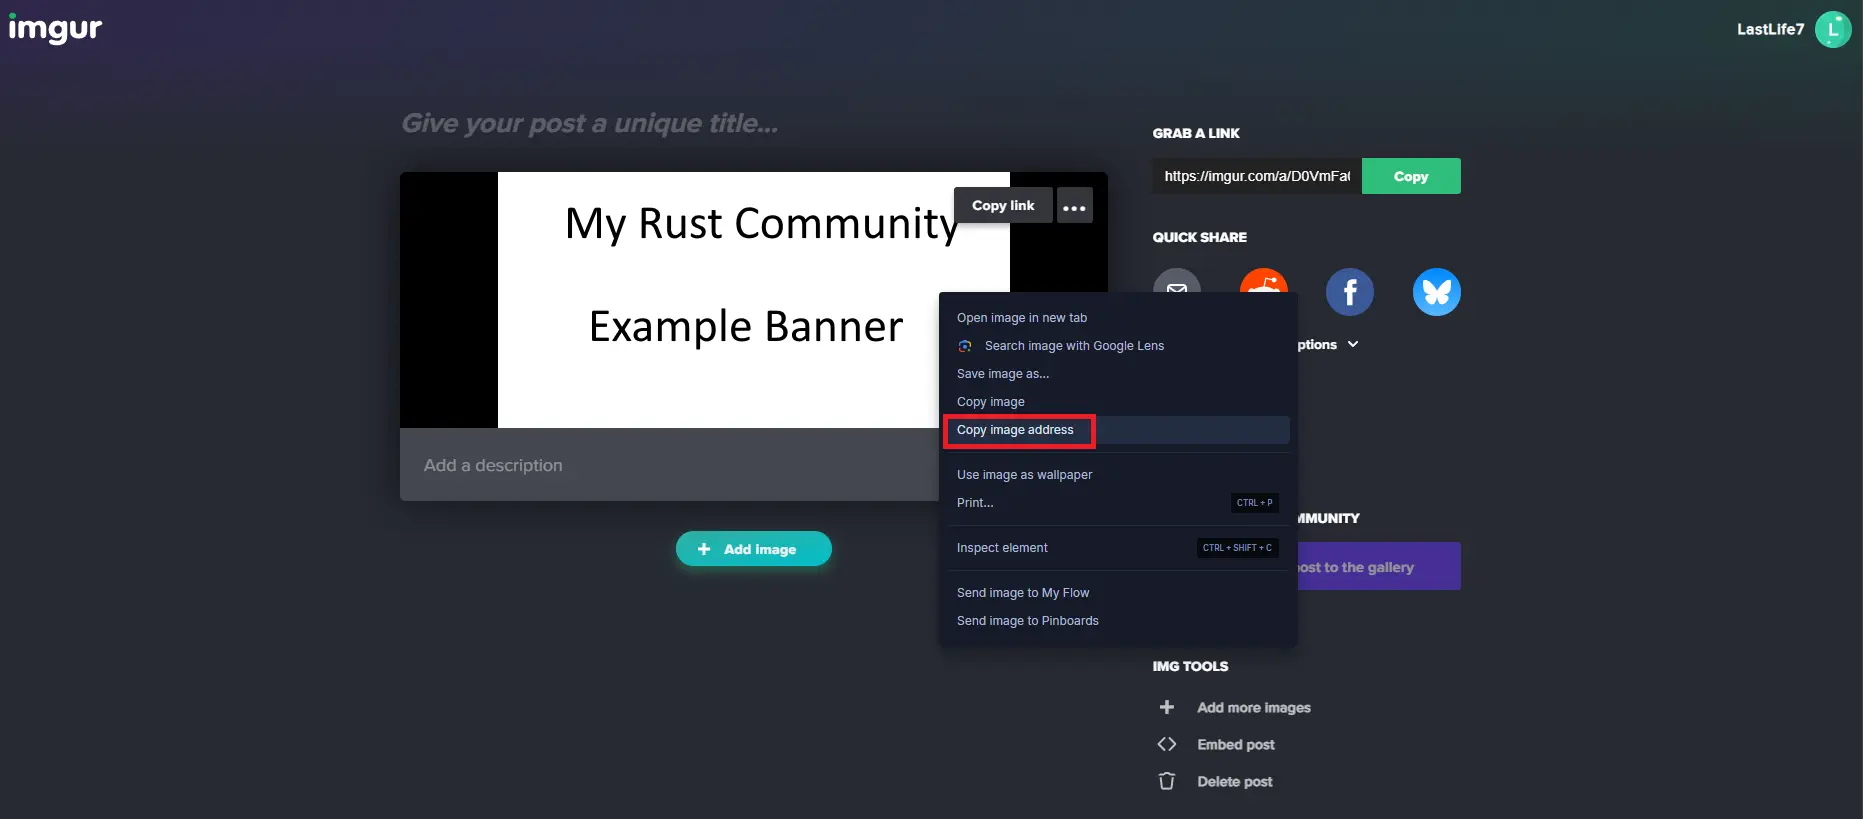The image size is (1863, 819).
Task: Select Copy image address from context menu
Action: coord(1015,430)
